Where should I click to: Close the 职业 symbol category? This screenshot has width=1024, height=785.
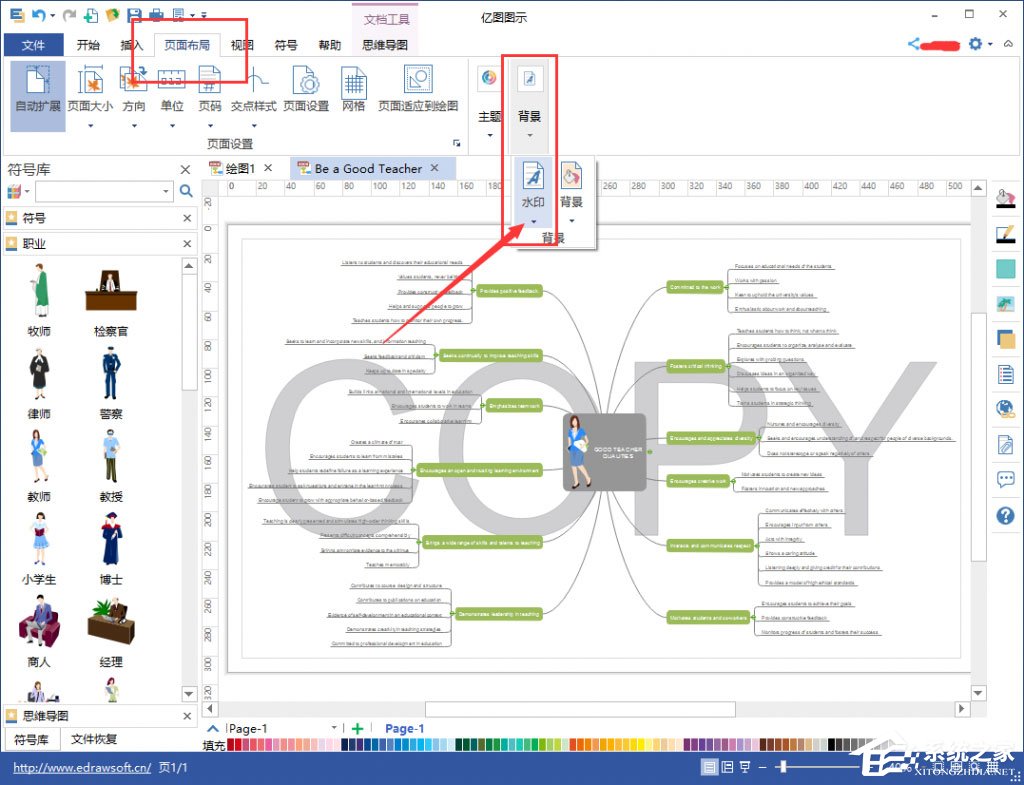coord(187,244)
